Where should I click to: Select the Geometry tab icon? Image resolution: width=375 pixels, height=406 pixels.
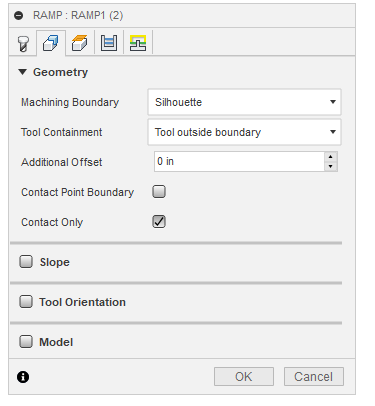point(51,43)
